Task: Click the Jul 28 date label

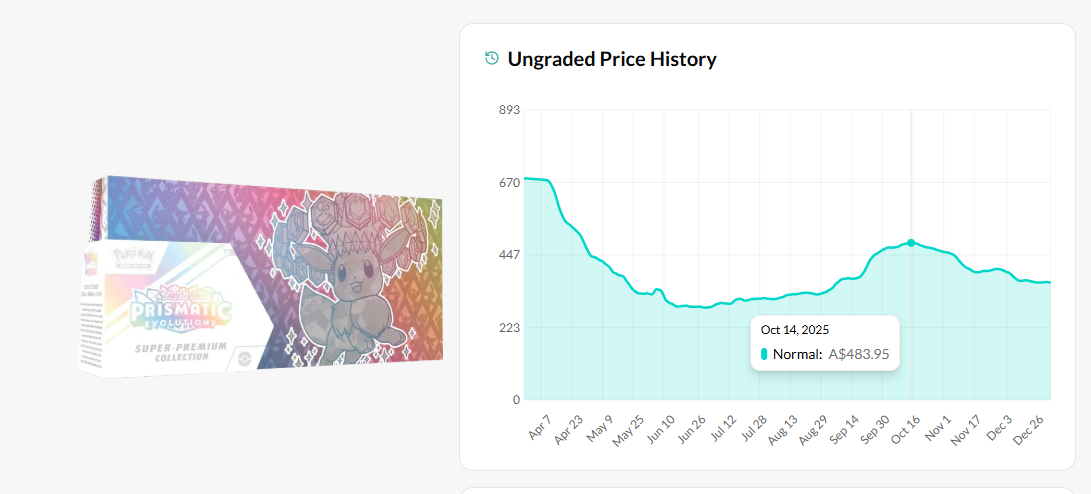Action: (754, 431)
